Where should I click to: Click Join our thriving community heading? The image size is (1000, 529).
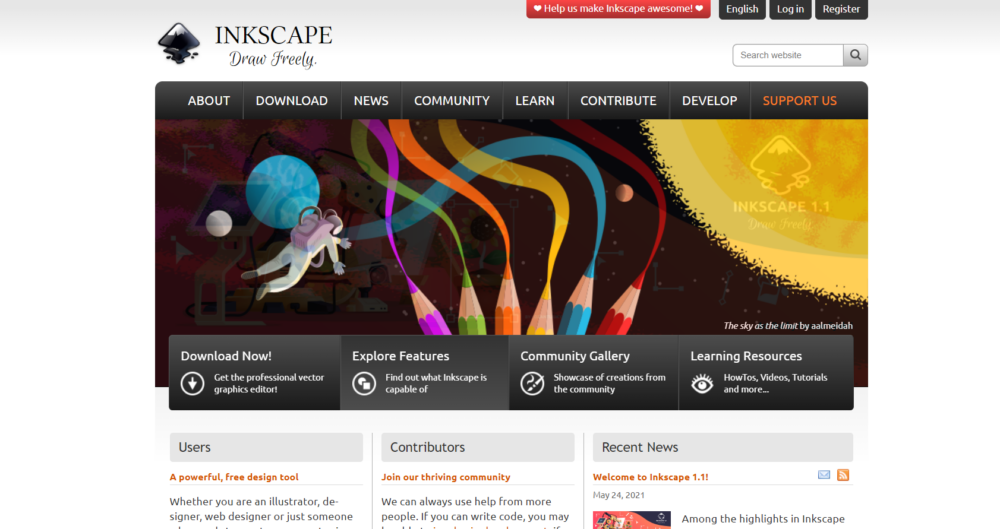click(446, 477)
